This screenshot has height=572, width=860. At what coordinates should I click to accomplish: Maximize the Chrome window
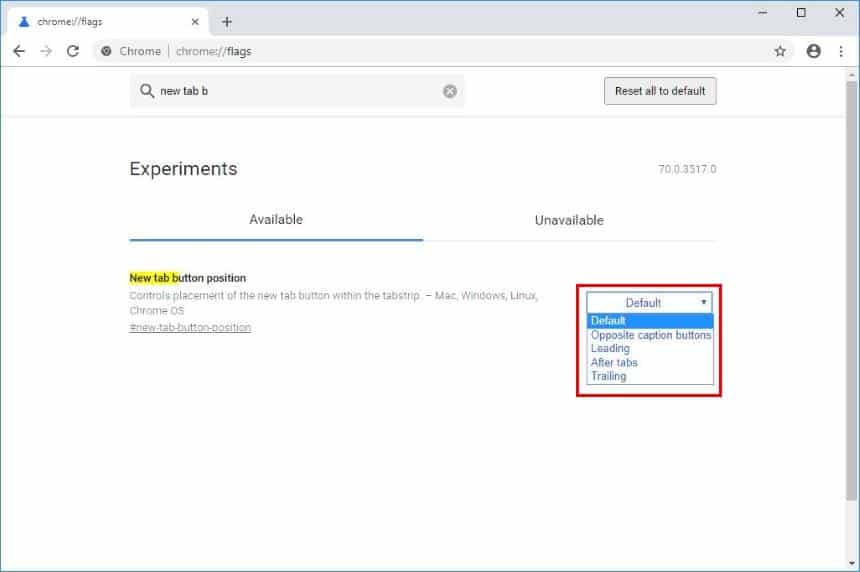(801, 13)
